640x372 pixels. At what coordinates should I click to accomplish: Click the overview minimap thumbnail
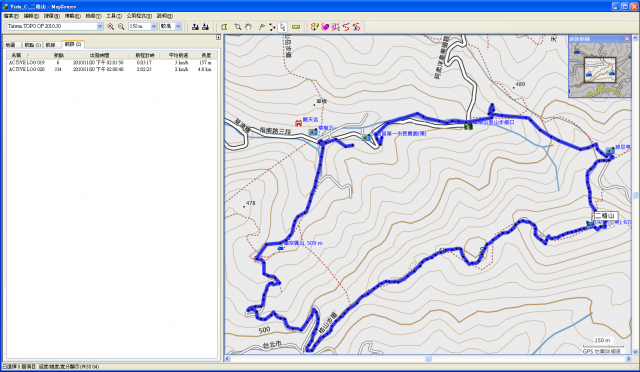click(600, 69)
